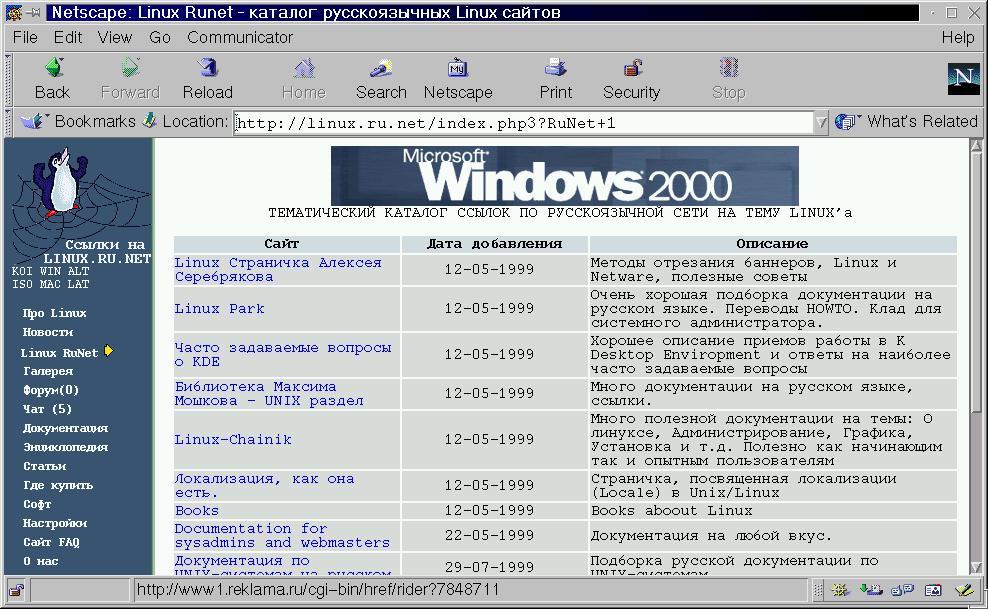
Task: Open Documentation for sysadmins and webmasters link
Action: (282, 535)
